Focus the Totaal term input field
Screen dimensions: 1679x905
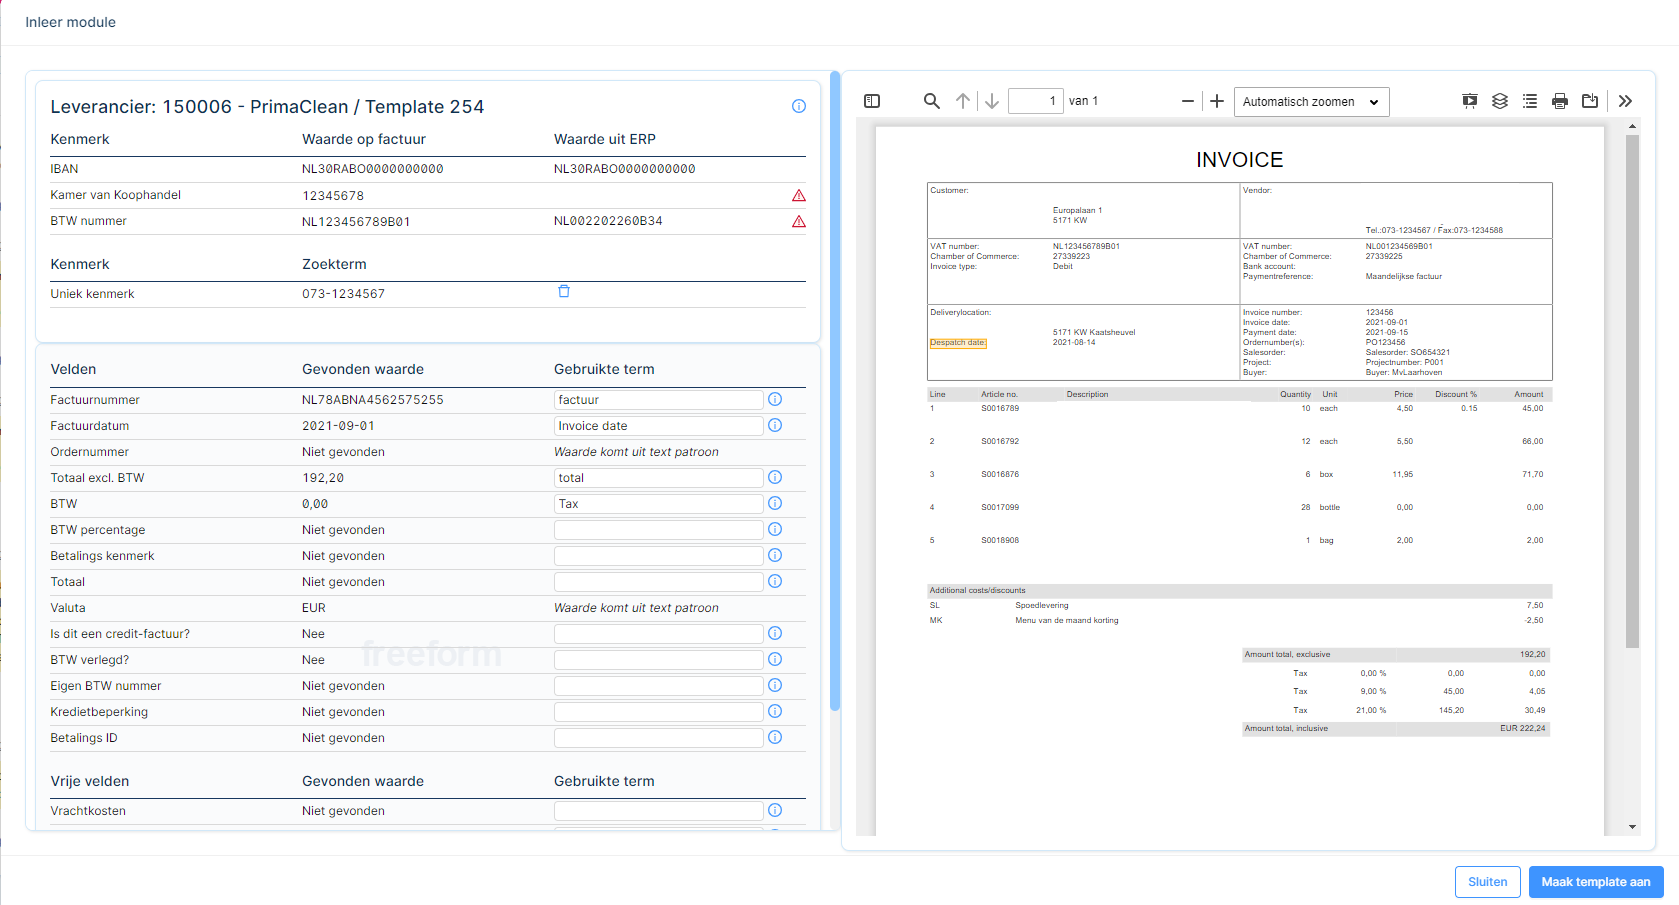(658, 582)
